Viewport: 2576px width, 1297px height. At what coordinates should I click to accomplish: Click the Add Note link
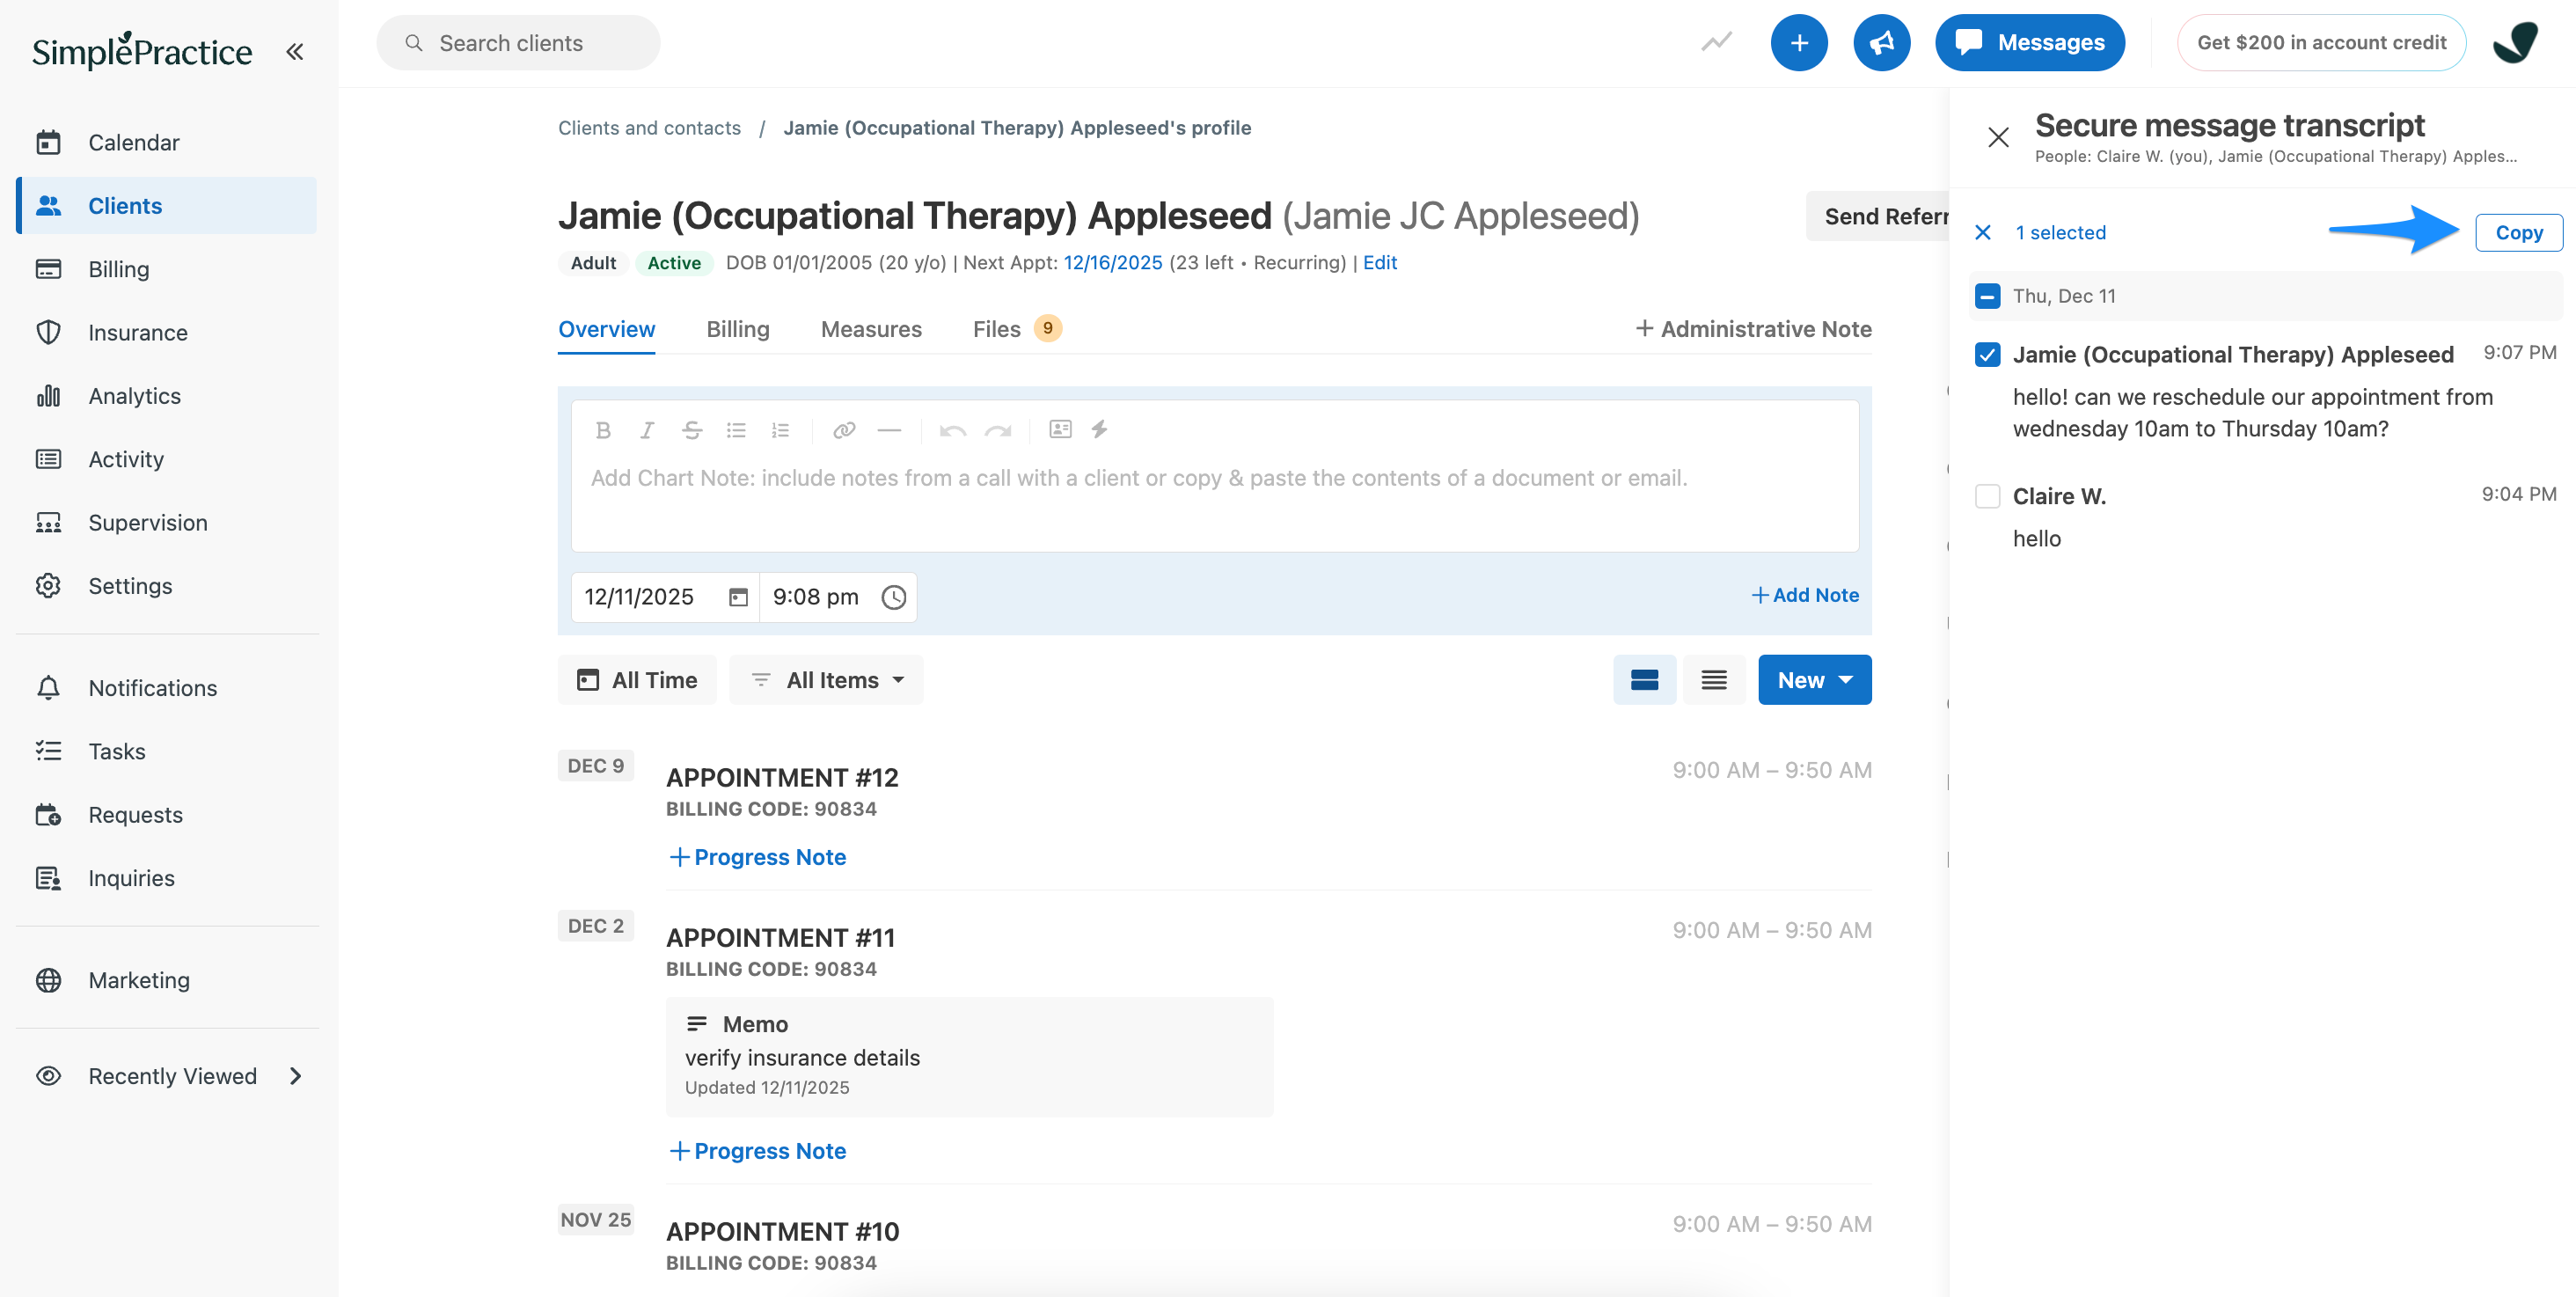pyautogui.click(x=1805, y=595)
